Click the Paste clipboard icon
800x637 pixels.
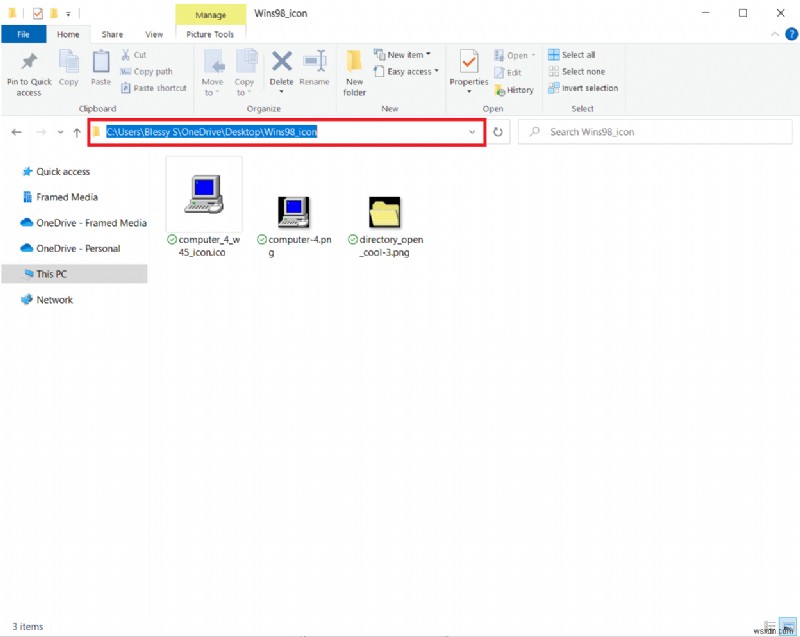click(101, 62)
